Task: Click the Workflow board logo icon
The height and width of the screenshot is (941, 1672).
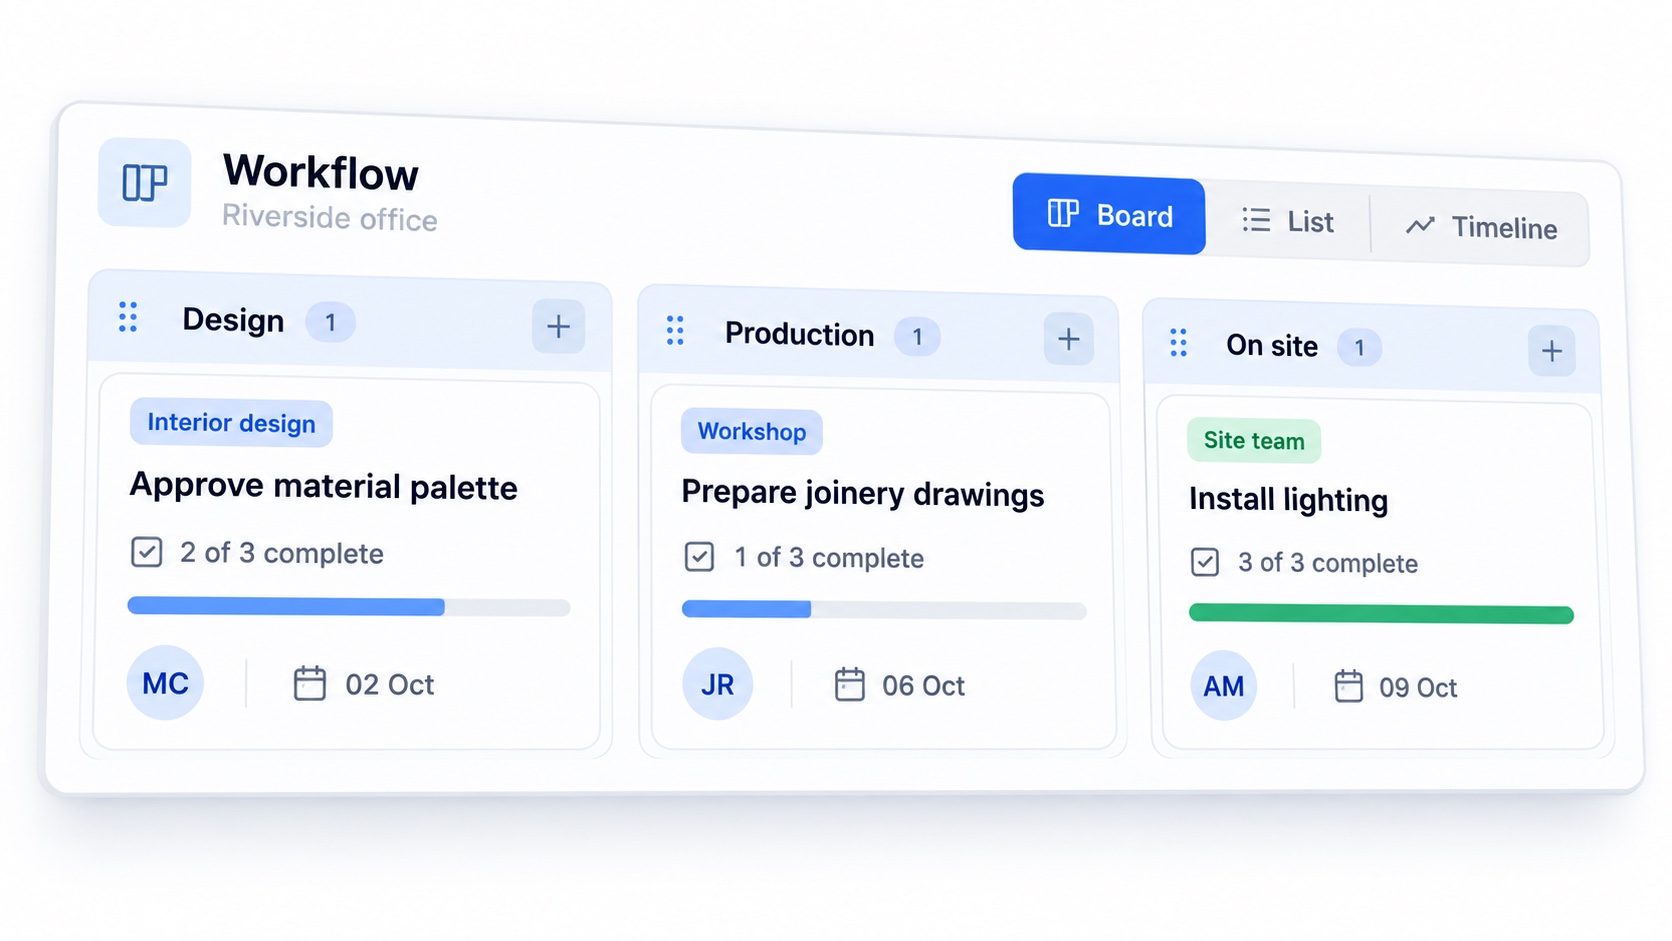Action: [x=144, y=183]
